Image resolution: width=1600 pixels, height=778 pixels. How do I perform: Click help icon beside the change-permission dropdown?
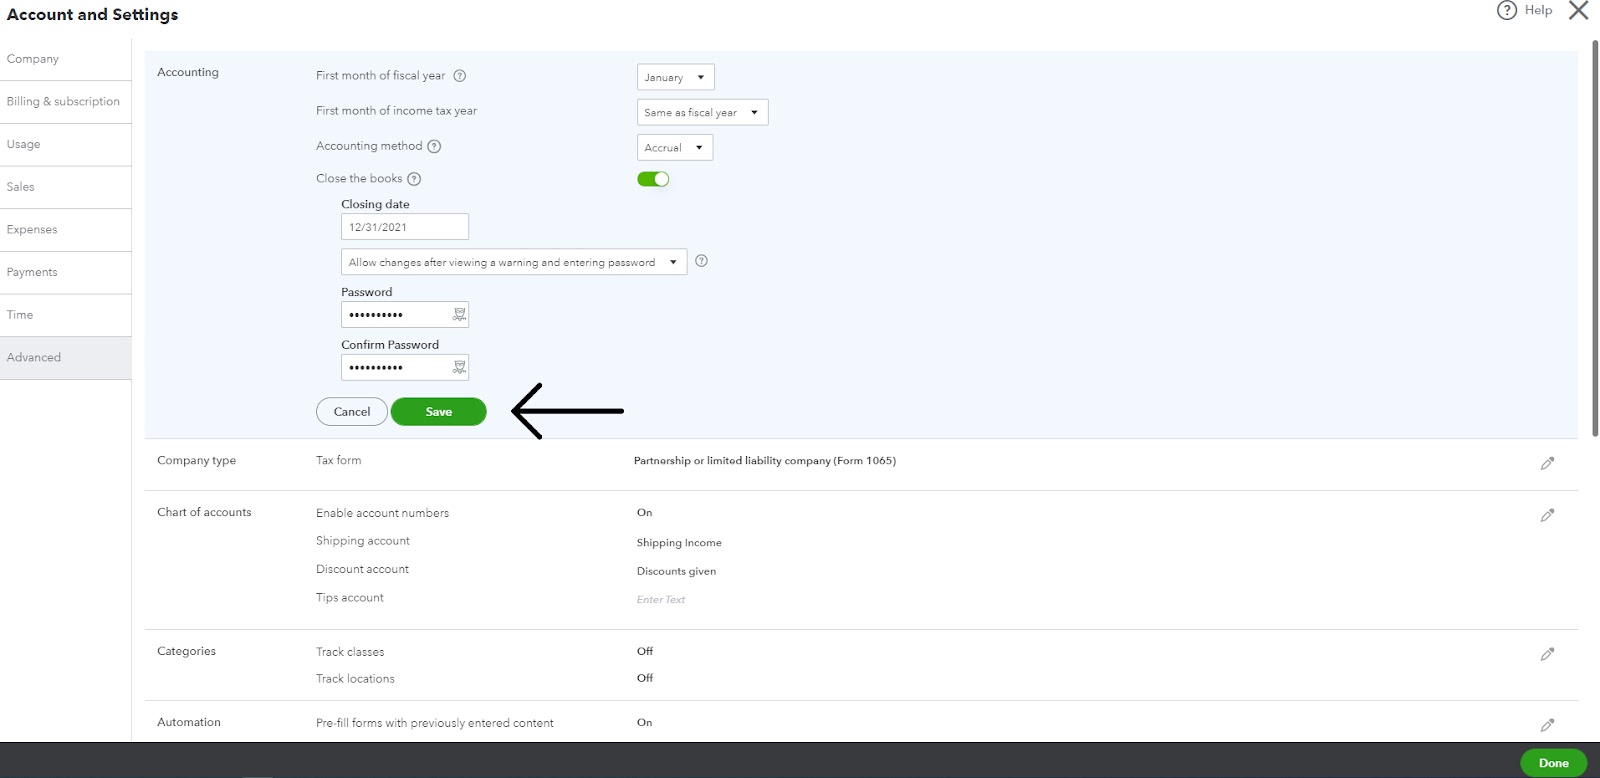click(x=701, y=261)
